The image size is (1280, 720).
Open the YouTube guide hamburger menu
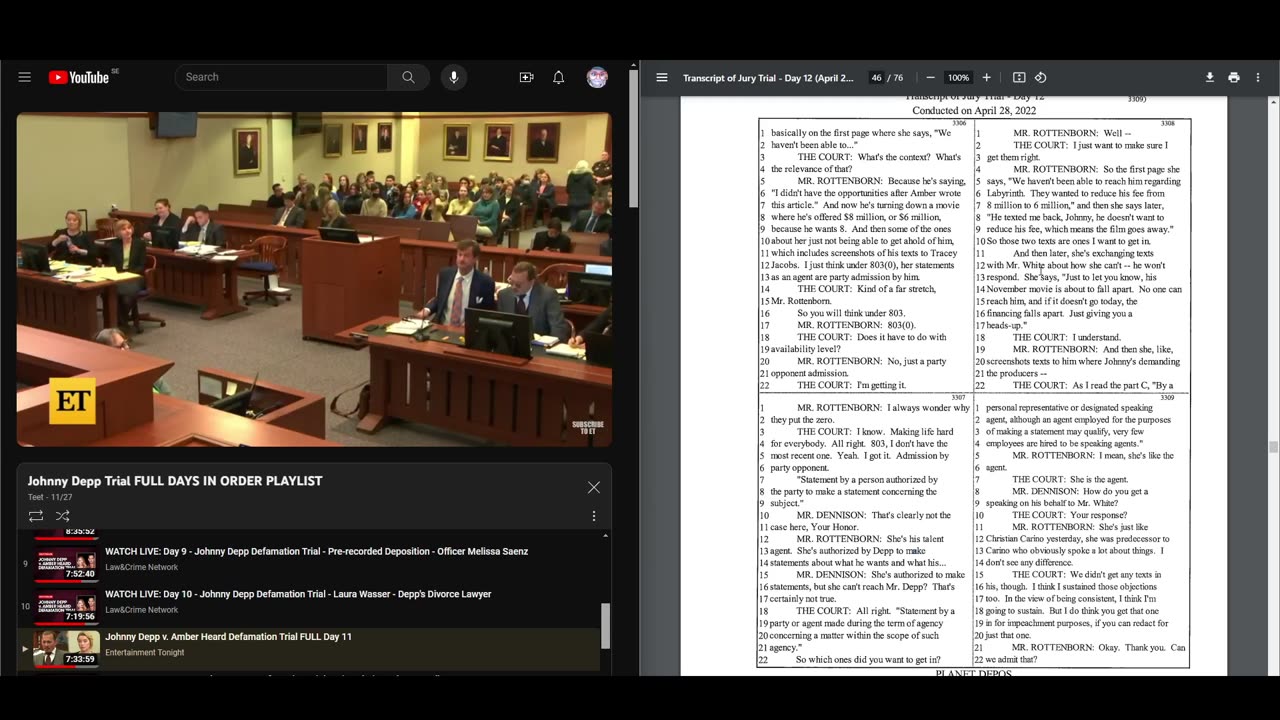[x=25, y=77]
